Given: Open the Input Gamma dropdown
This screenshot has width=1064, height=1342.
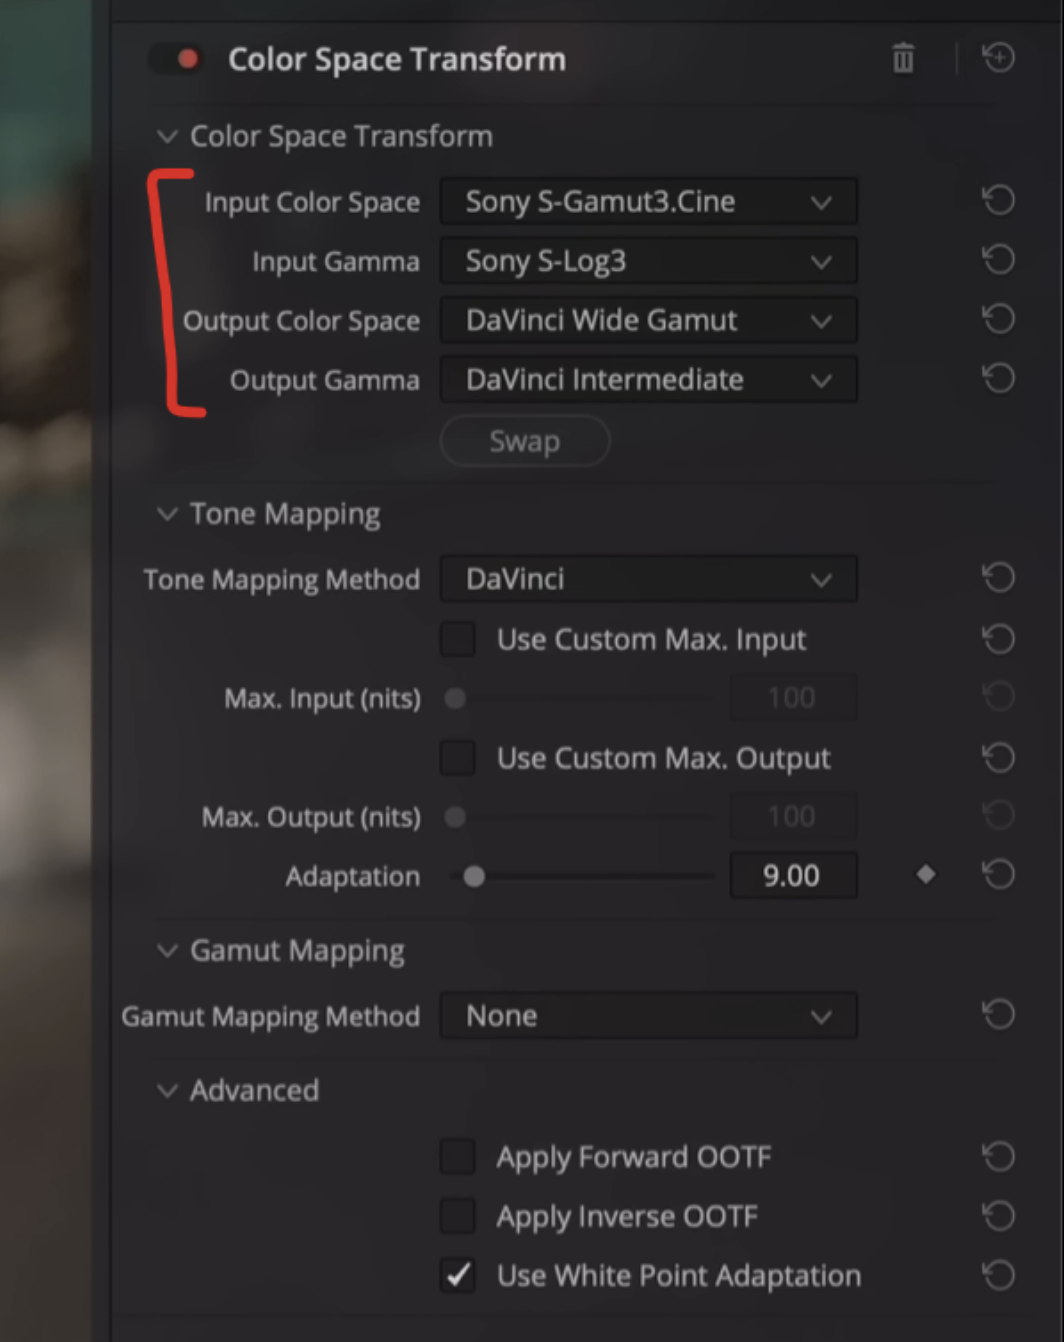Looking at the screenshot, I should [648, 261].
